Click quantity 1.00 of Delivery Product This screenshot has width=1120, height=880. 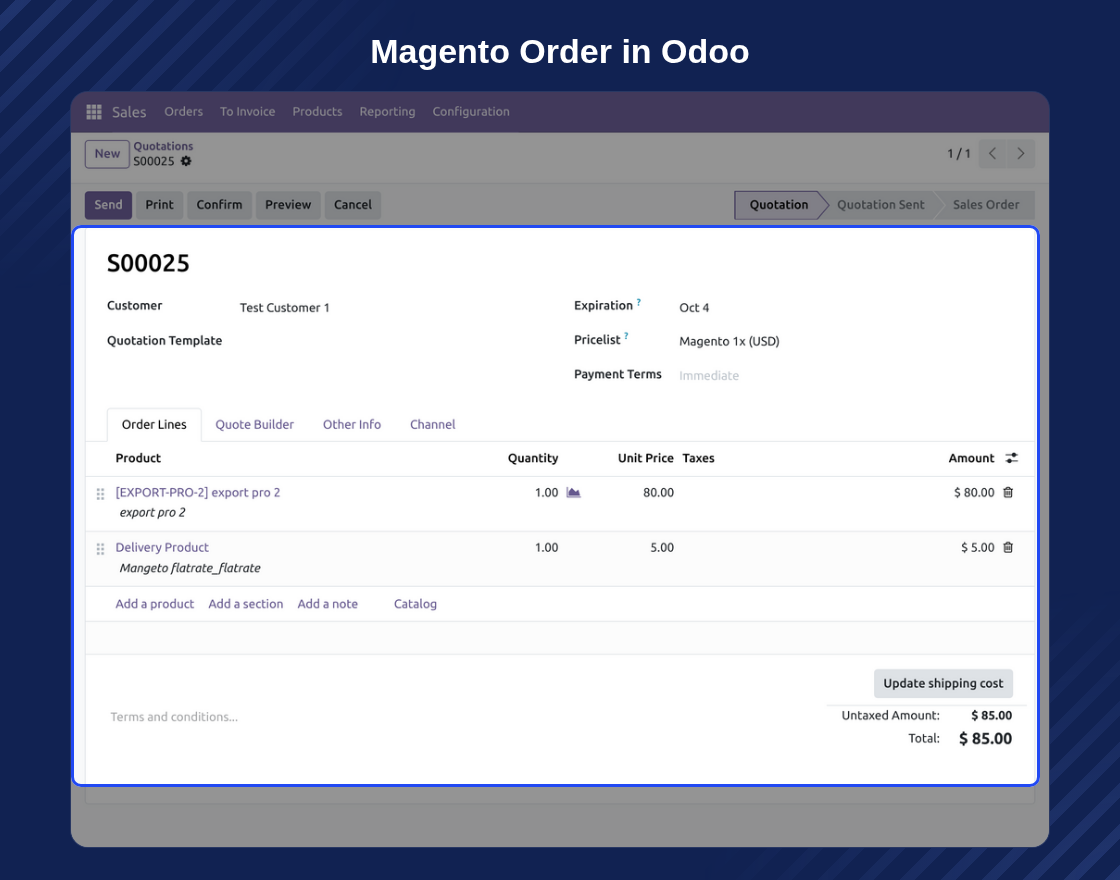[x=546, y=547]
